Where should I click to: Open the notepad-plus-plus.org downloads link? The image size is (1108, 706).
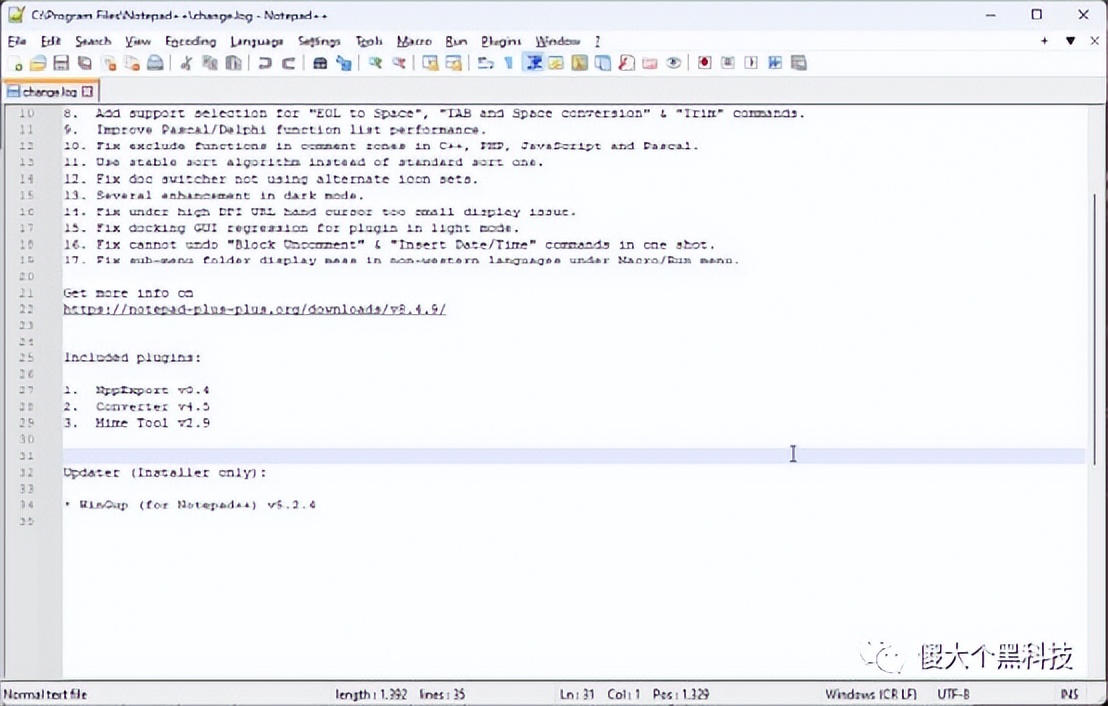[x=254, y=310]
